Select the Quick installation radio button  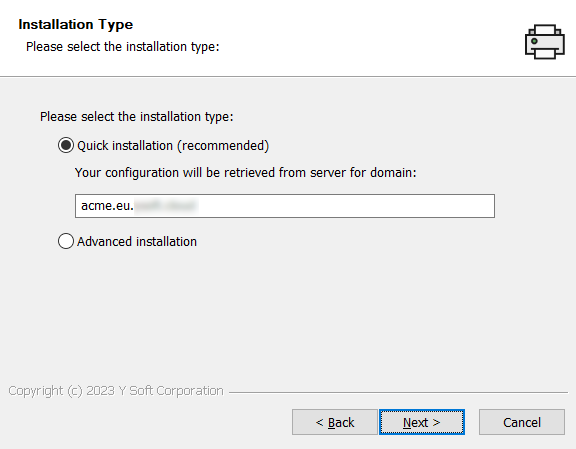[x=66, y=146]
